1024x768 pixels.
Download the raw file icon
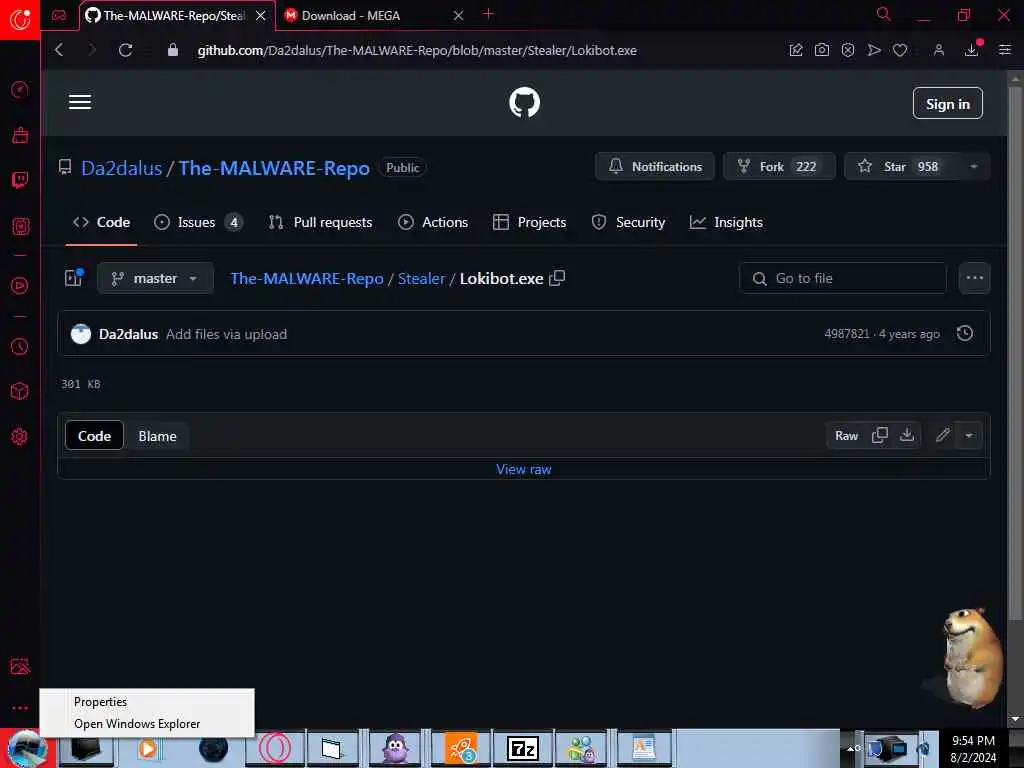[x=907, y=436]
